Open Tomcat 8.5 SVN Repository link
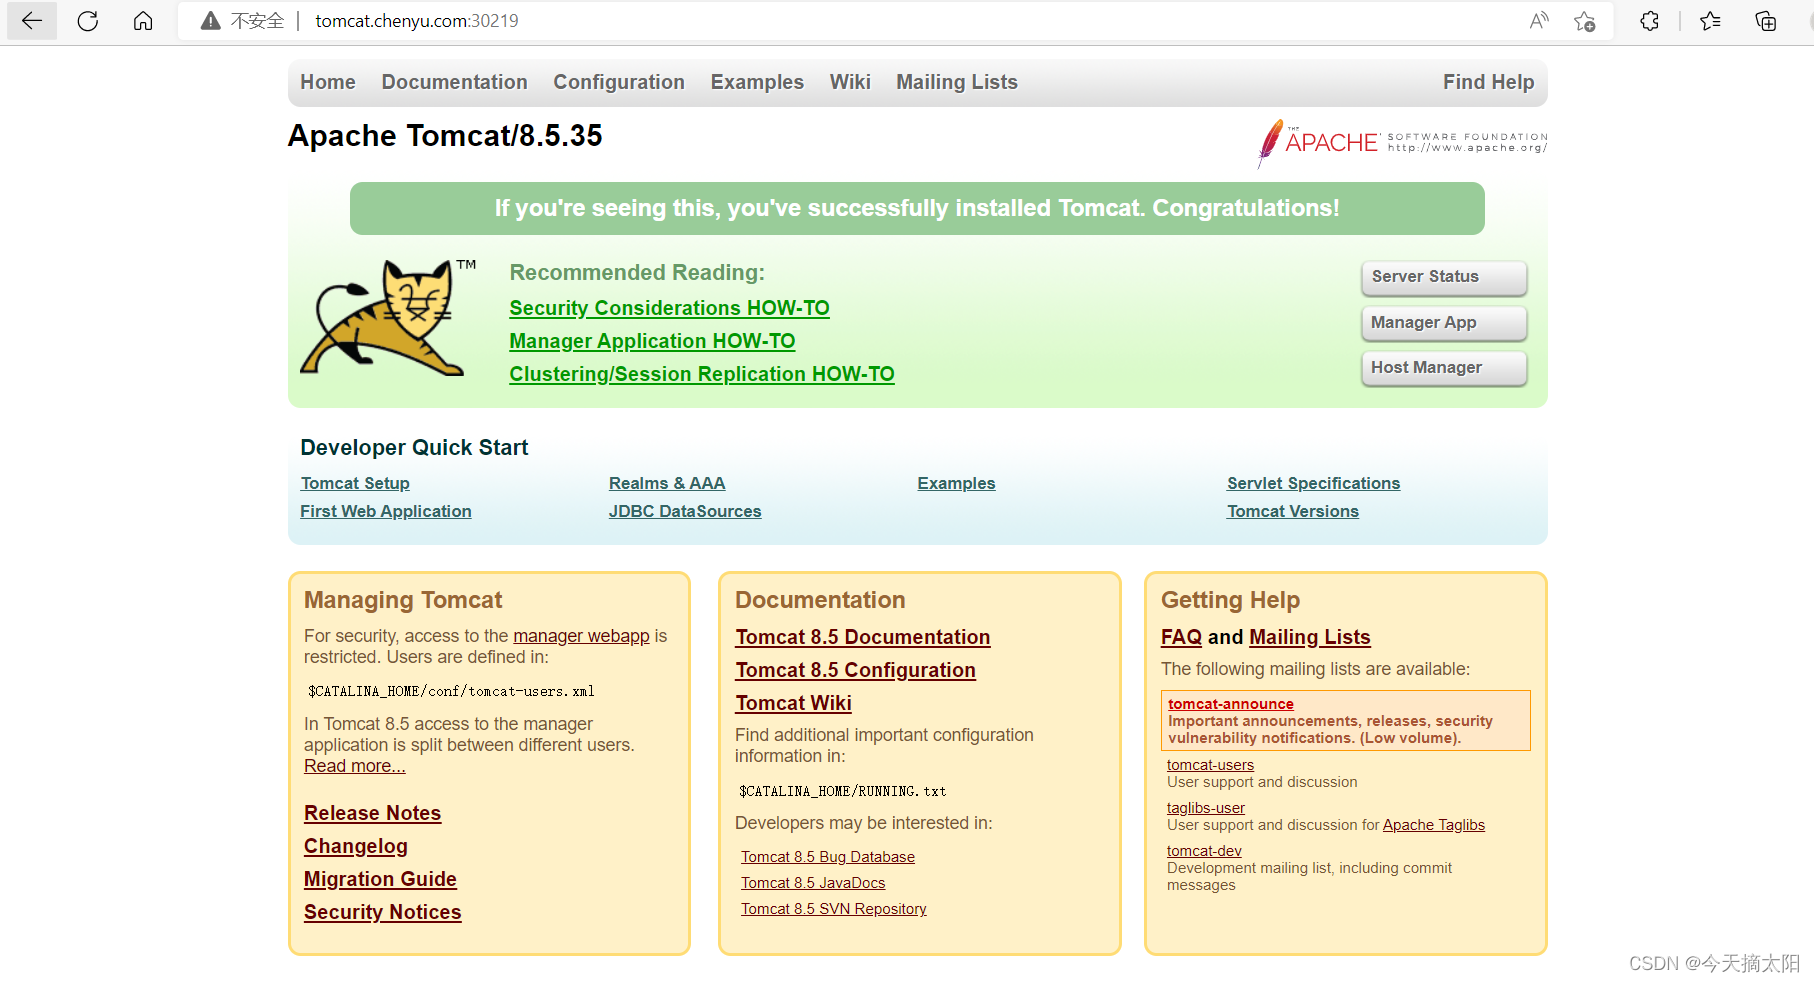The image size is (1814, 982). tap(834, 909)
